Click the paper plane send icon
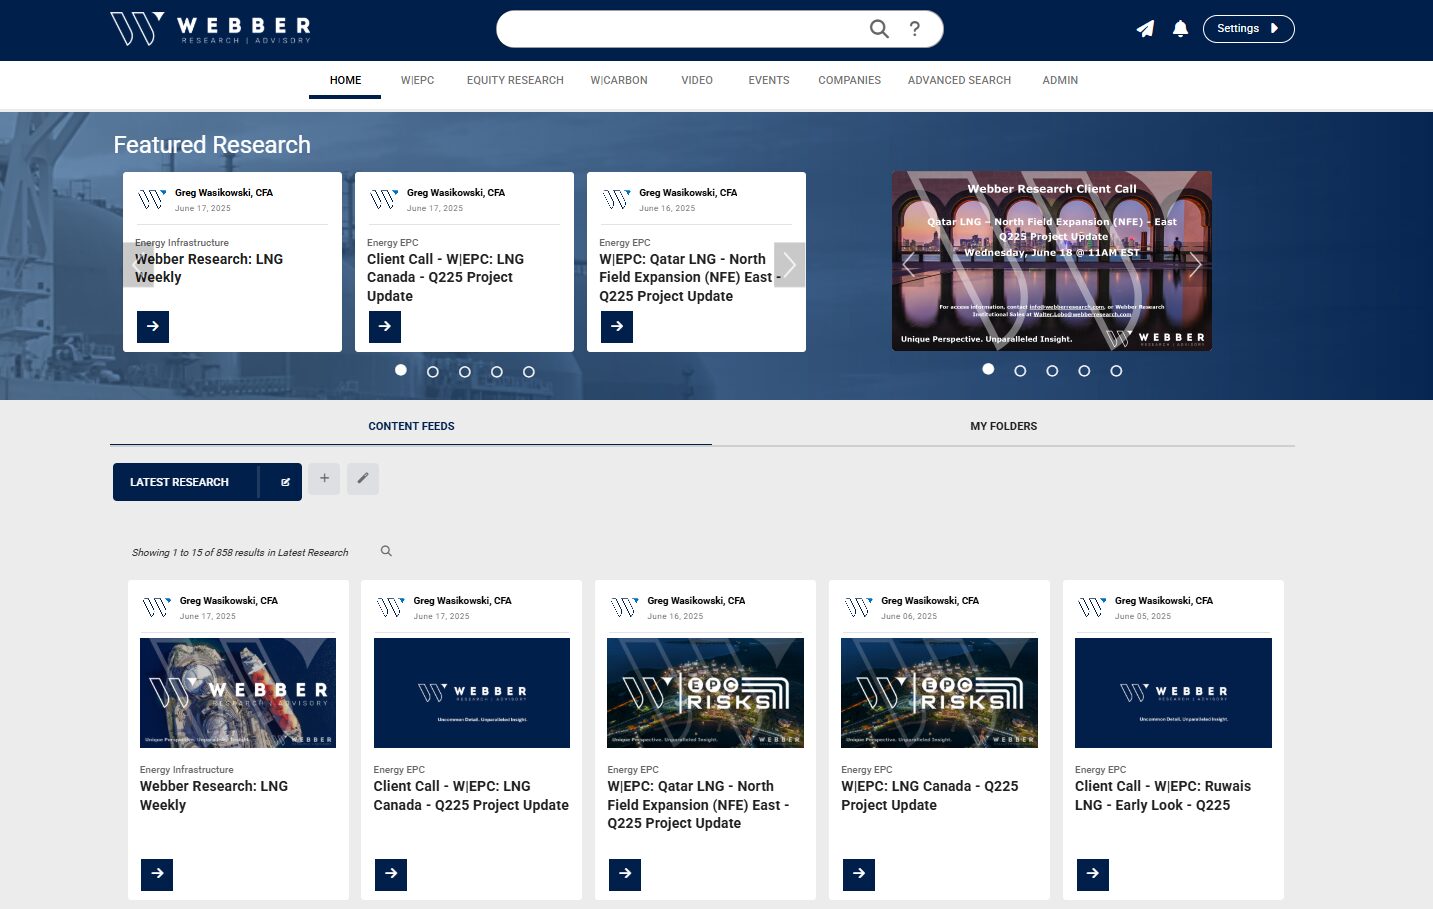1433x909 pixels. click(x=1146, y=29)
